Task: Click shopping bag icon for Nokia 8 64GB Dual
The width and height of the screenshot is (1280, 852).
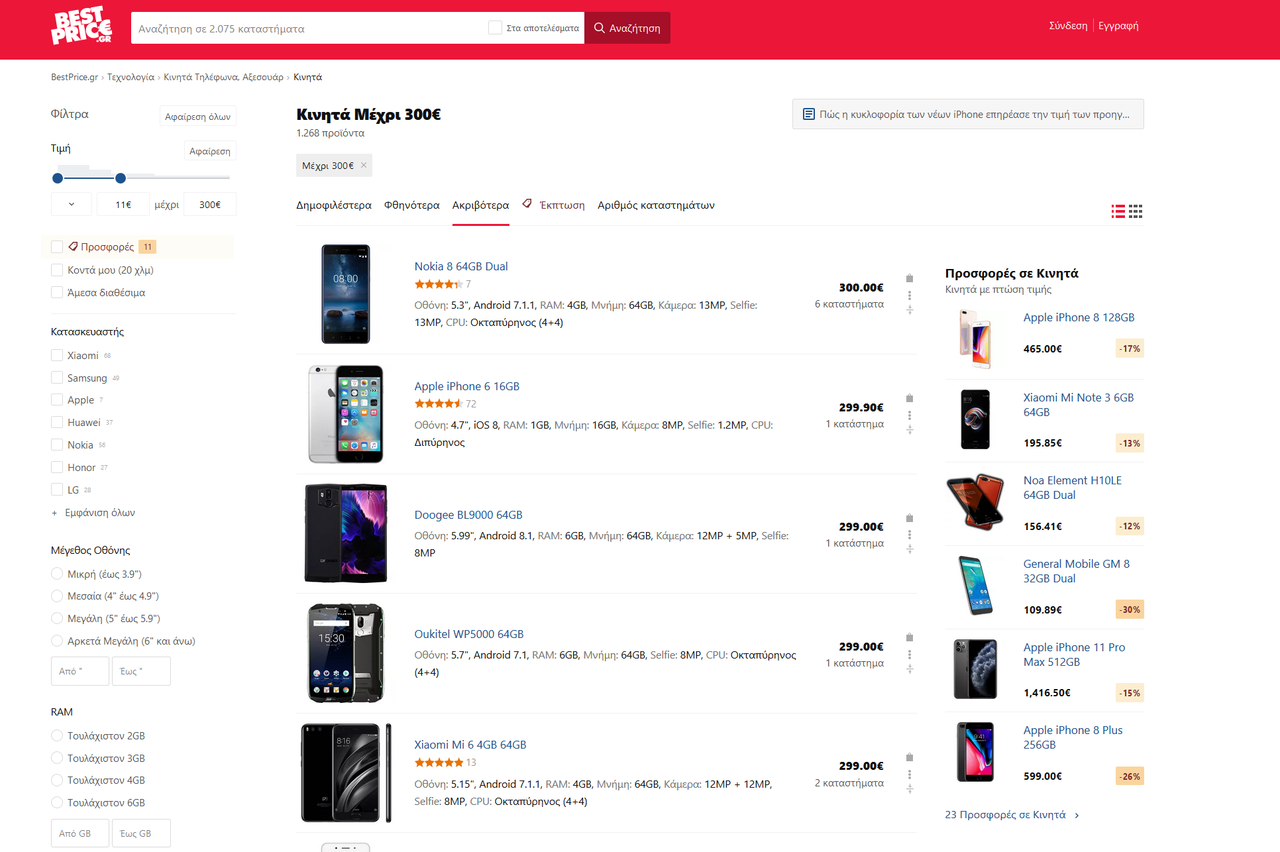Action: coord(909,279)
